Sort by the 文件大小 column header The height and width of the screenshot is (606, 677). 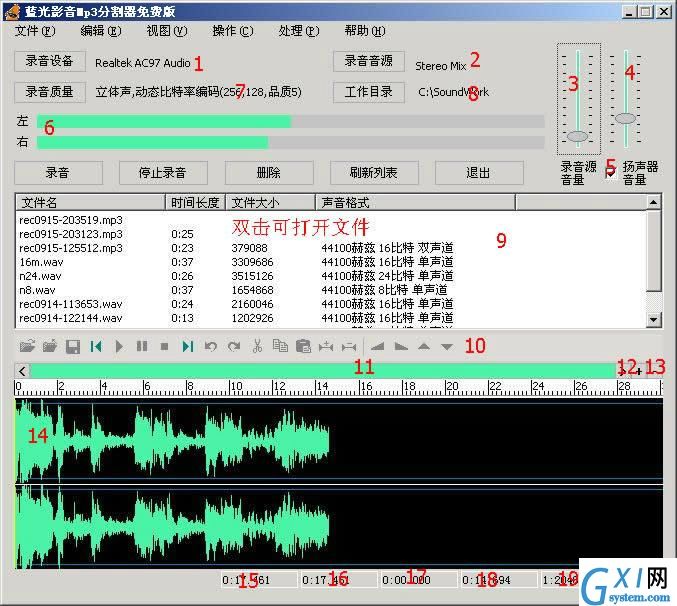click(x=270, y=202)
